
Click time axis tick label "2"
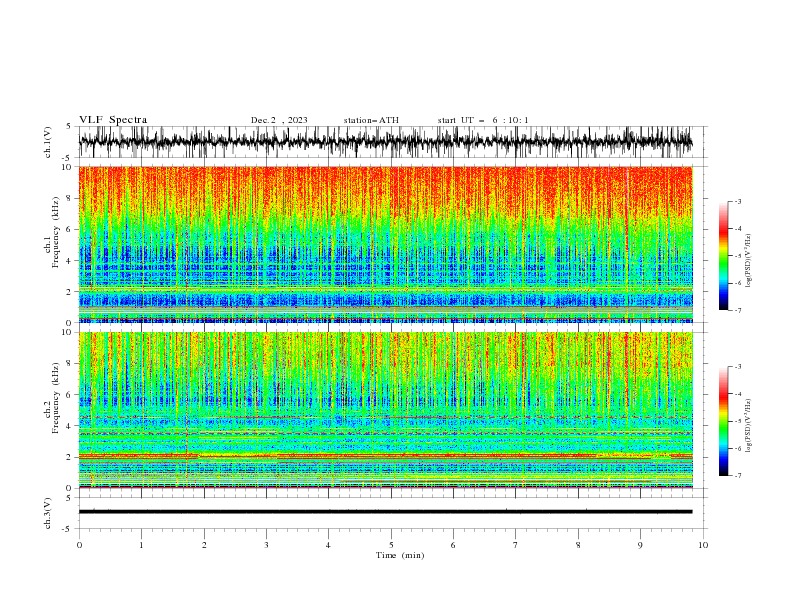204,545
